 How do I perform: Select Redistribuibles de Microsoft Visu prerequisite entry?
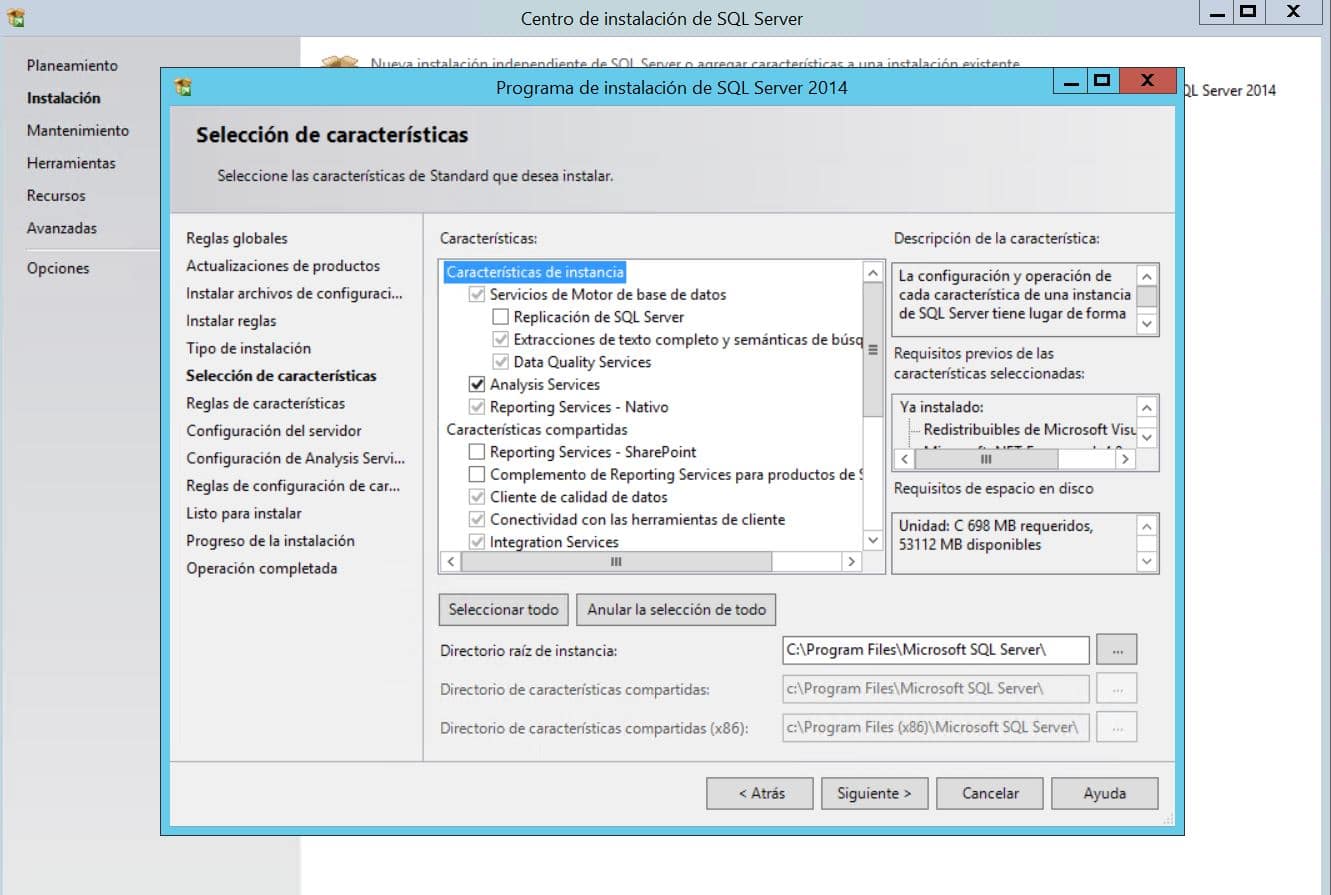coord(1030,429)
